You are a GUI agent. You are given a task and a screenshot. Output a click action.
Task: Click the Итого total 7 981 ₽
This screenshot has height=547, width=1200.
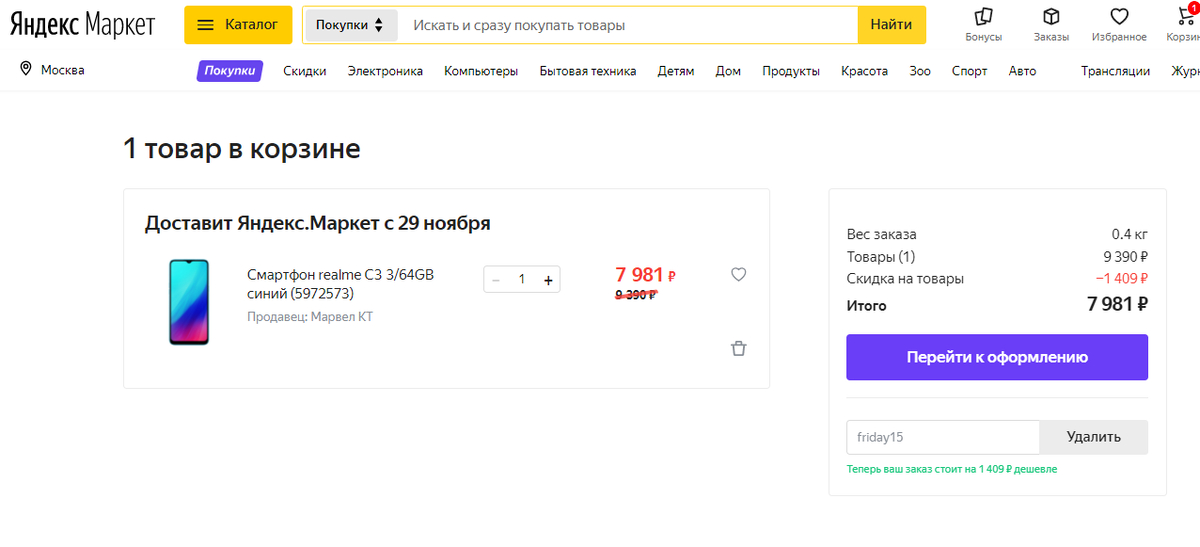pyautogui.click(x=1117, y=305)
